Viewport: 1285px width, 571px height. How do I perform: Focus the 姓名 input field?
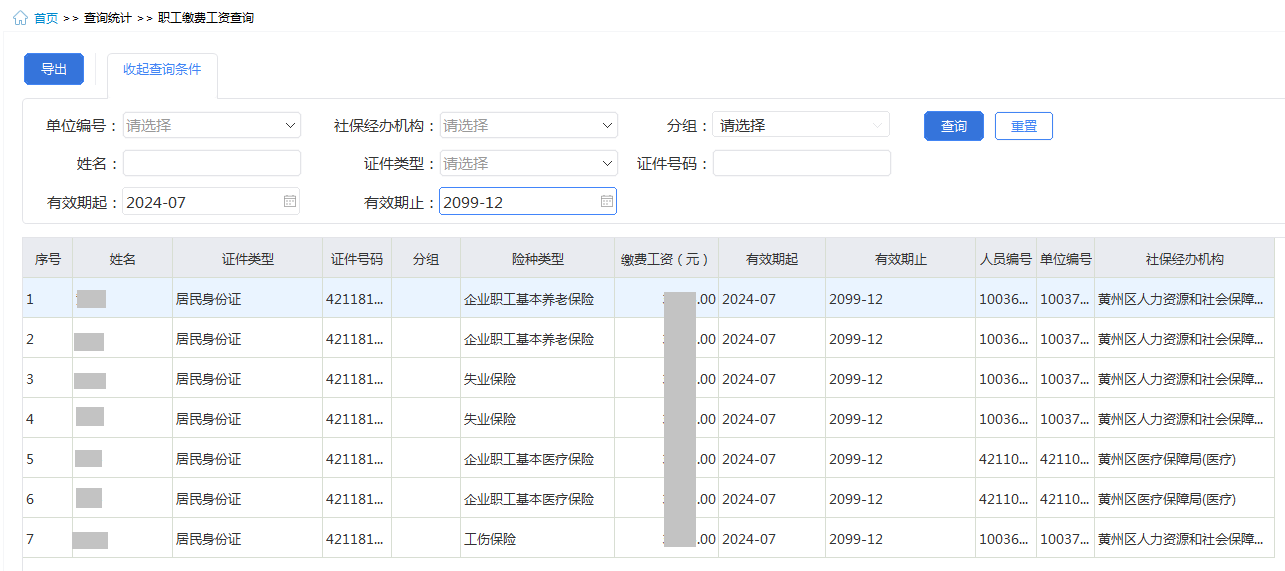tap(212, 163)
